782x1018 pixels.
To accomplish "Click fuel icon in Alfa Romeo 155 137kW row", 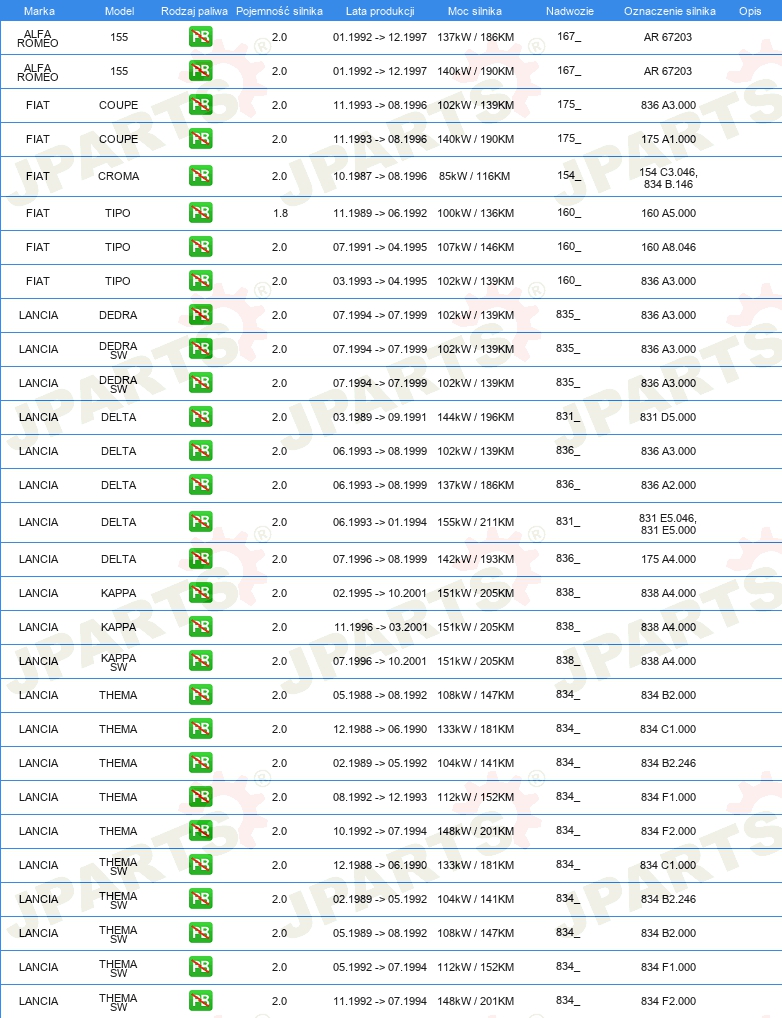I will tap(201, 37).
